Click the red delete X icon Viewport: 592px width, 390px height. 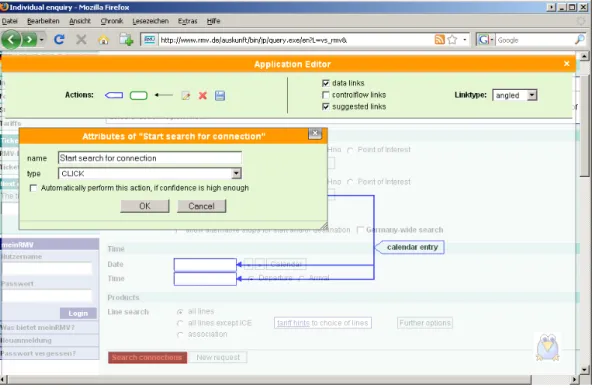coord(203,96)
